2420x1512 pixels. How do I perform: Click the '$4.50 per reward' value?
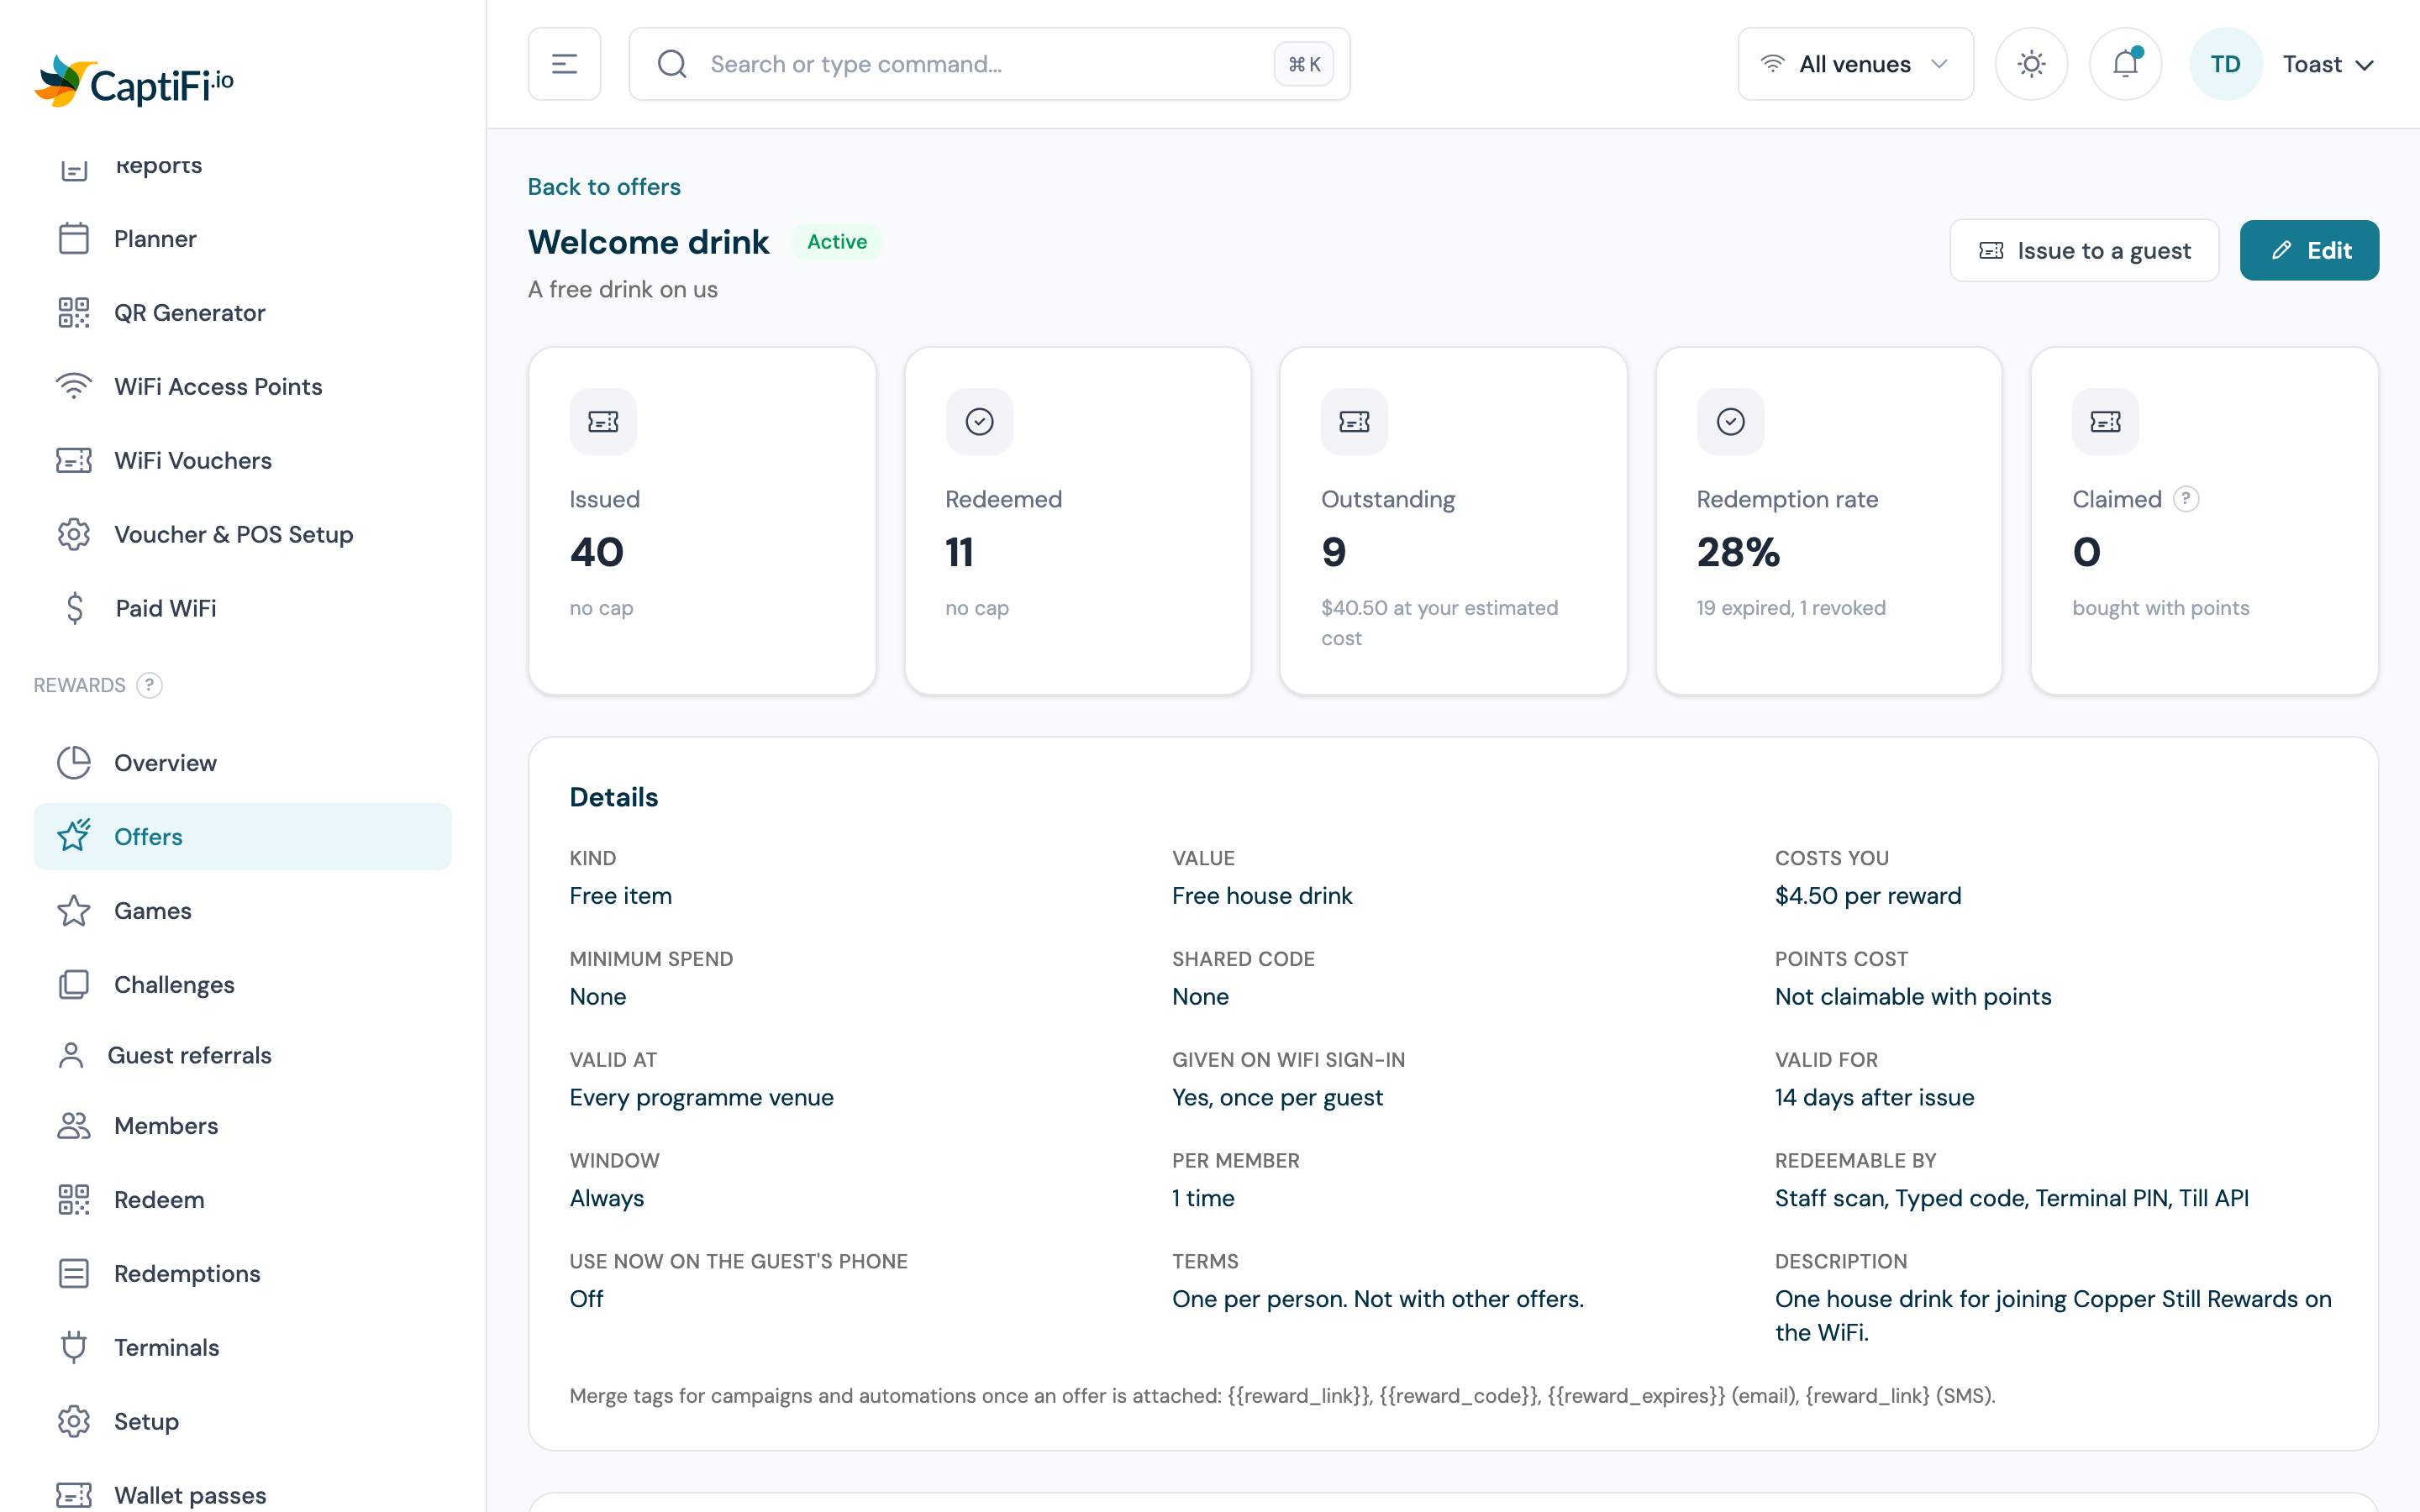tap(1867, 896)
